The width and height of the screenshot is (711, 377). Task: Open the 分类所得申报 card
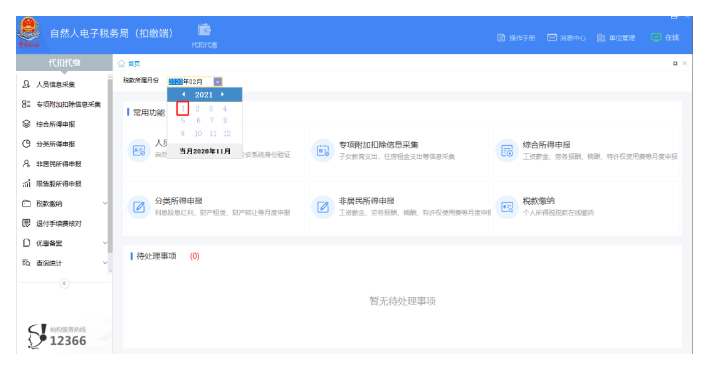[215, 207]
